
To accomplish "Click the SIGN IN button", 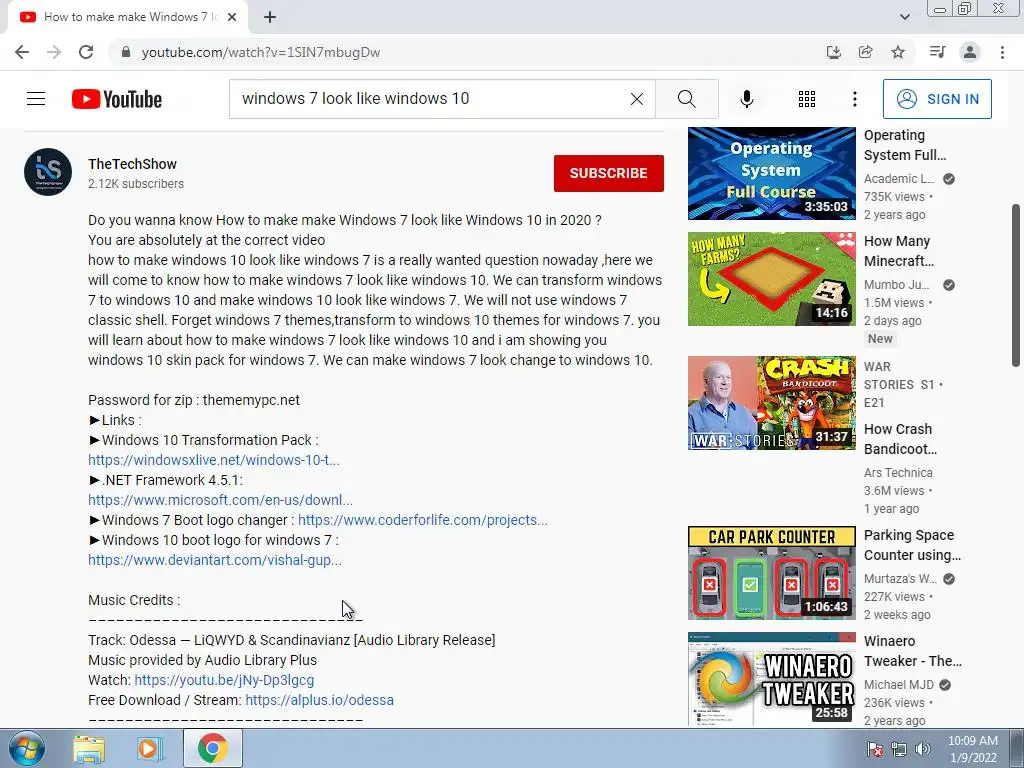I will [937, 99].
